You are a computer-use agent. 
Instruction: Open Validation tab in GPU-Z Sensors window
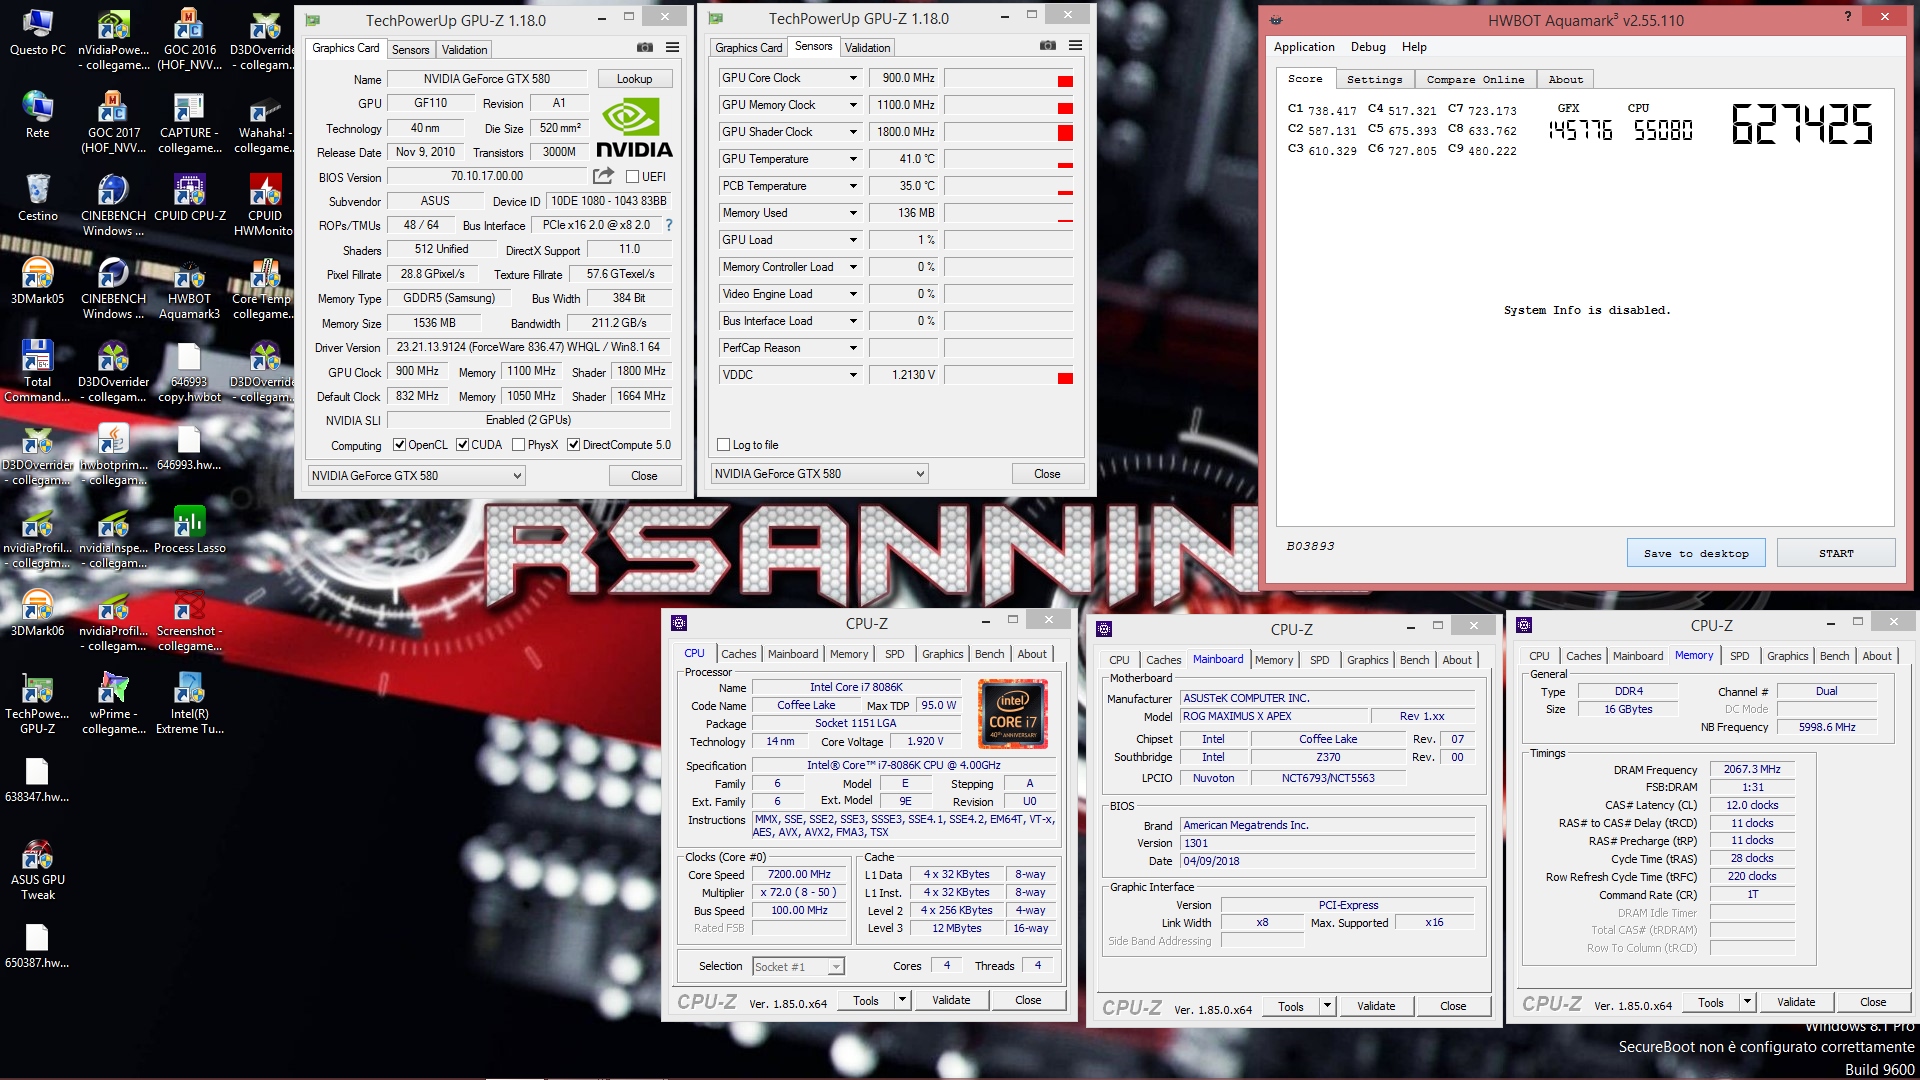[867, 48]
